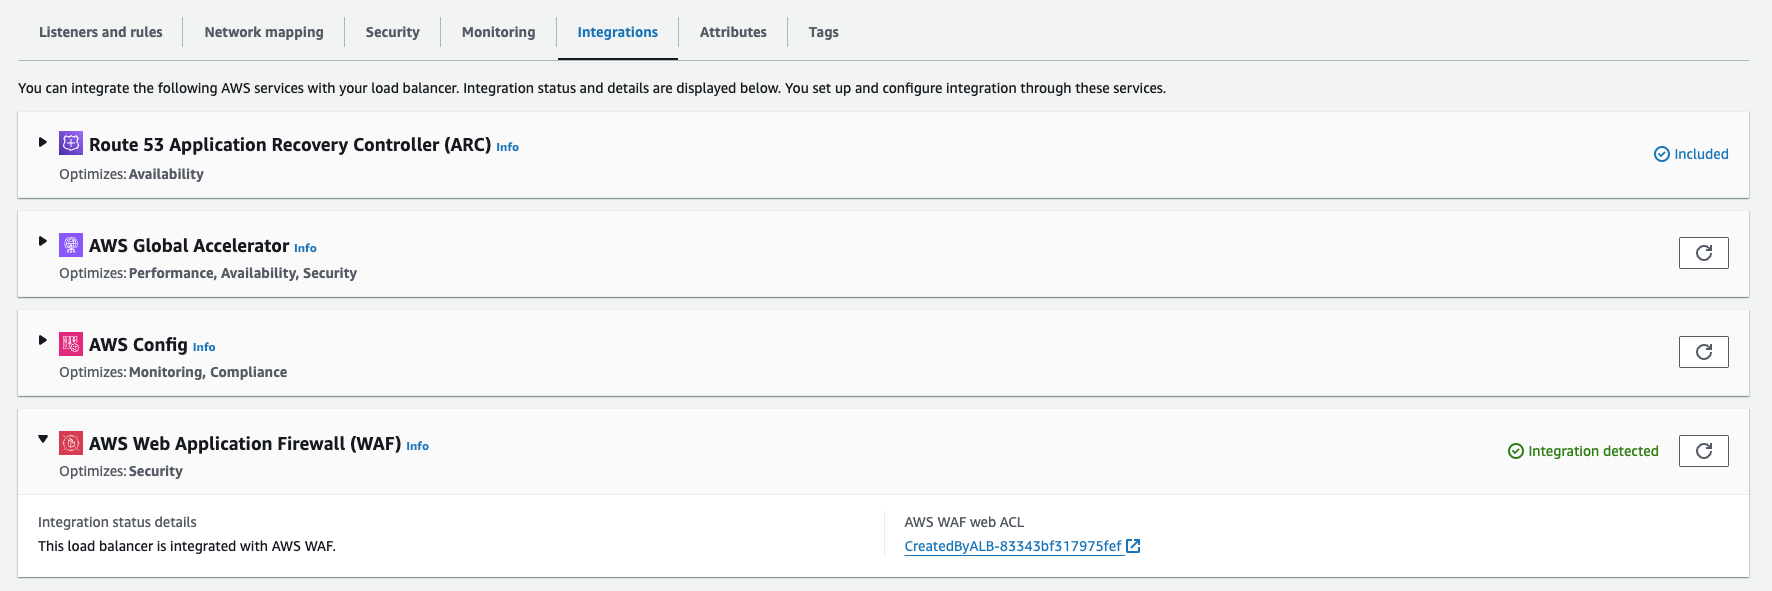
Task: Click the Route 53 Application Recovery Controller heading
Action: point(290,144)
